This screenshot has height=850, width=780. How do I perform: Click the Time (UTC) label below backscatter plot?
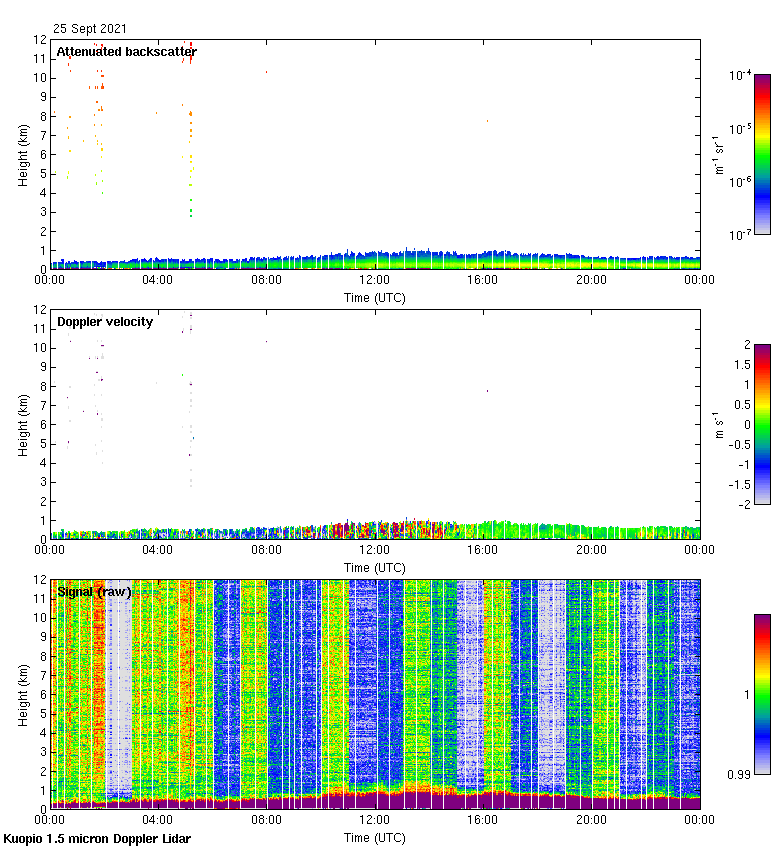(374, 298)
